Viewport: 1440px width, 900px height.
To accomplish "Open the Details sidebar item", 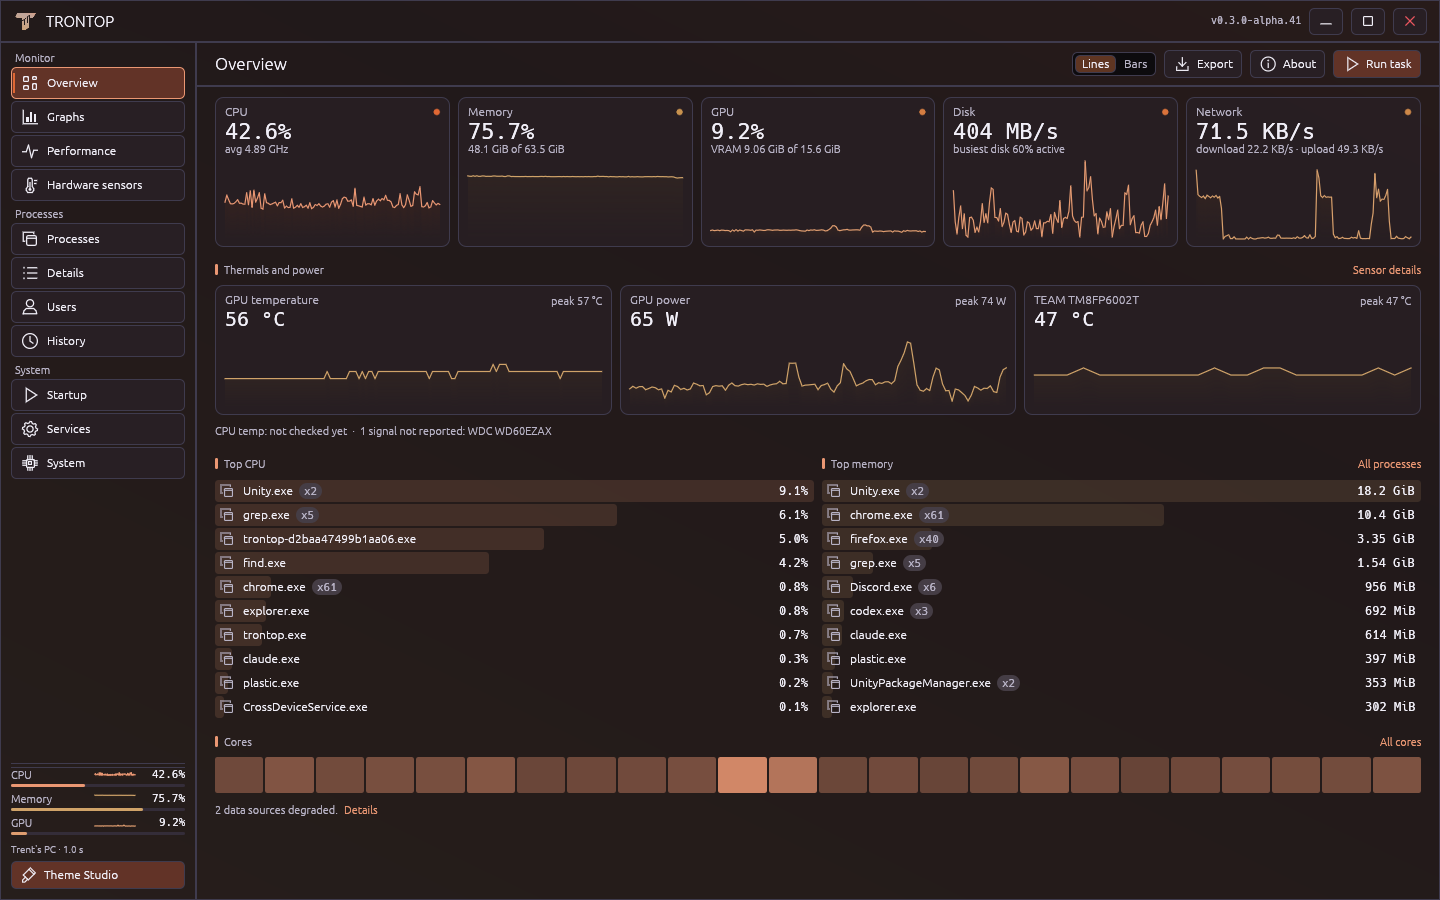I will pos(98,273).
